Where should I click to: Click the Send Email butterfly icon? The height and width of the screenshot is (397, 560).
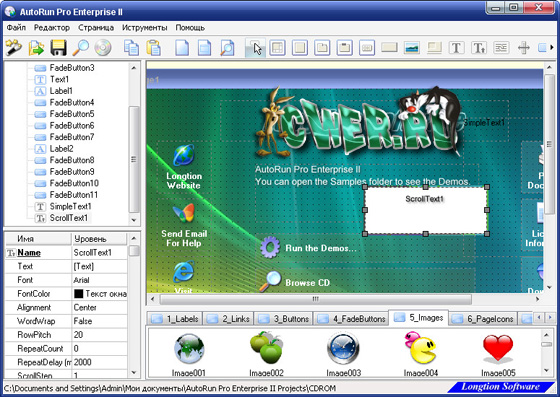click(x=184, y=213)
